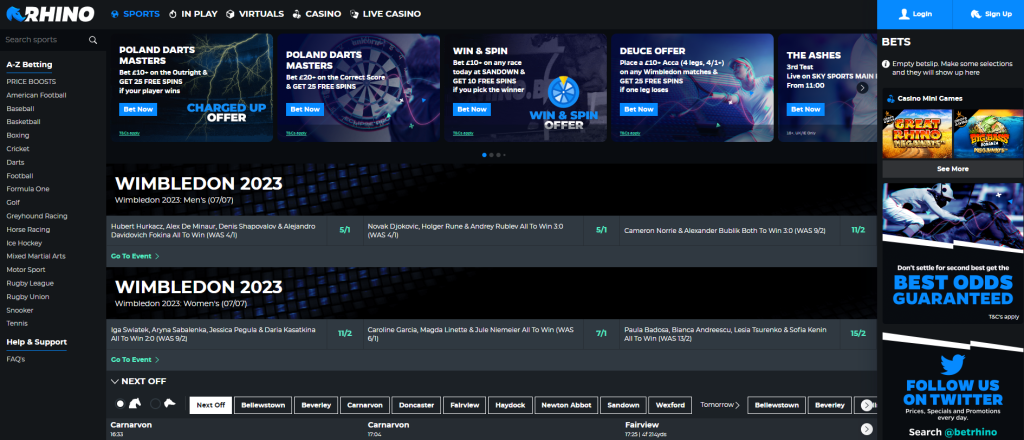Open FAQ's under Help & Support
This screenshot has width=1024, height=440.
16,359
